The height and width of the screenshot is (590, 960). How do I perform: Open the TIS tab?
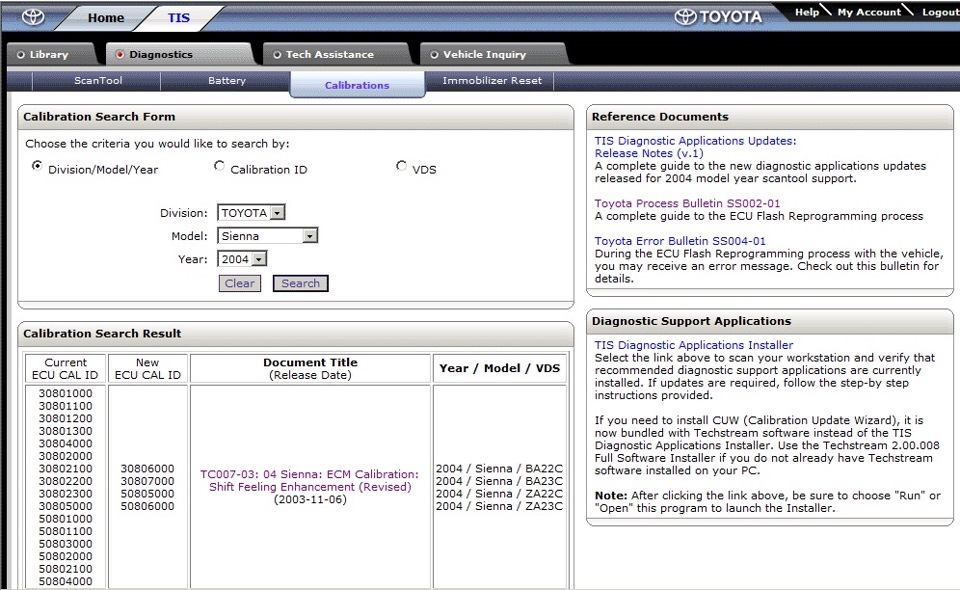pos(179,18)
